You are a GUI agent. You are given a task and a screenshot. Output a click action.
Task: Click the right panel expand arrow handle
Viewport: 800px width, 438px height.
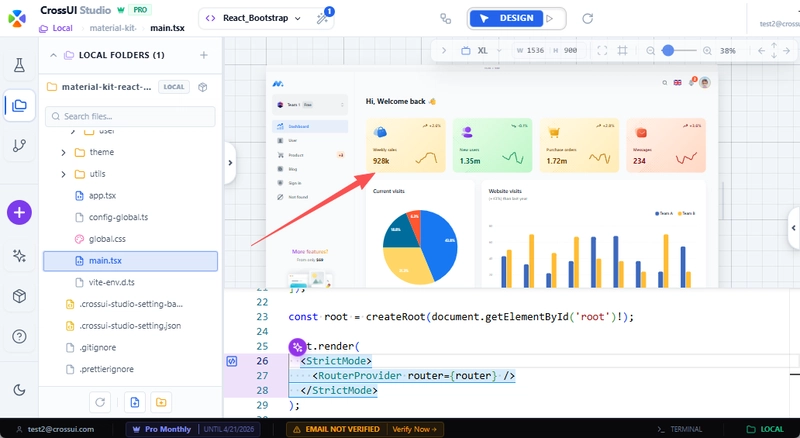point(793,228)
